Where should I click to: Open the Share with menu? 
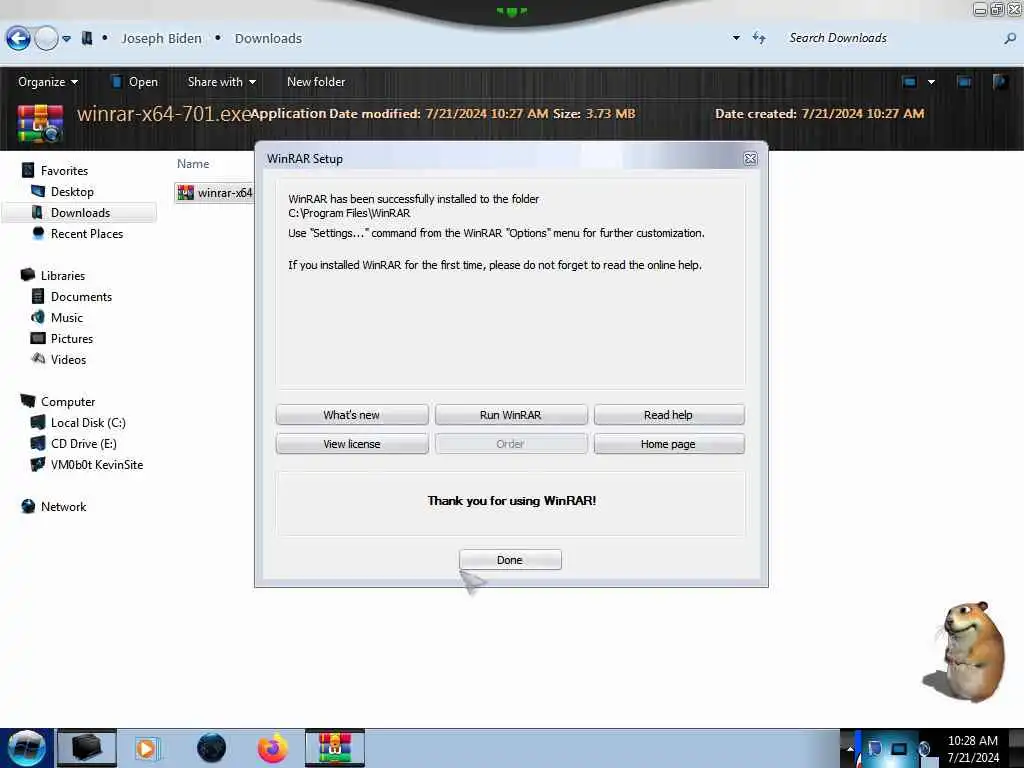[x=221, y=82]
